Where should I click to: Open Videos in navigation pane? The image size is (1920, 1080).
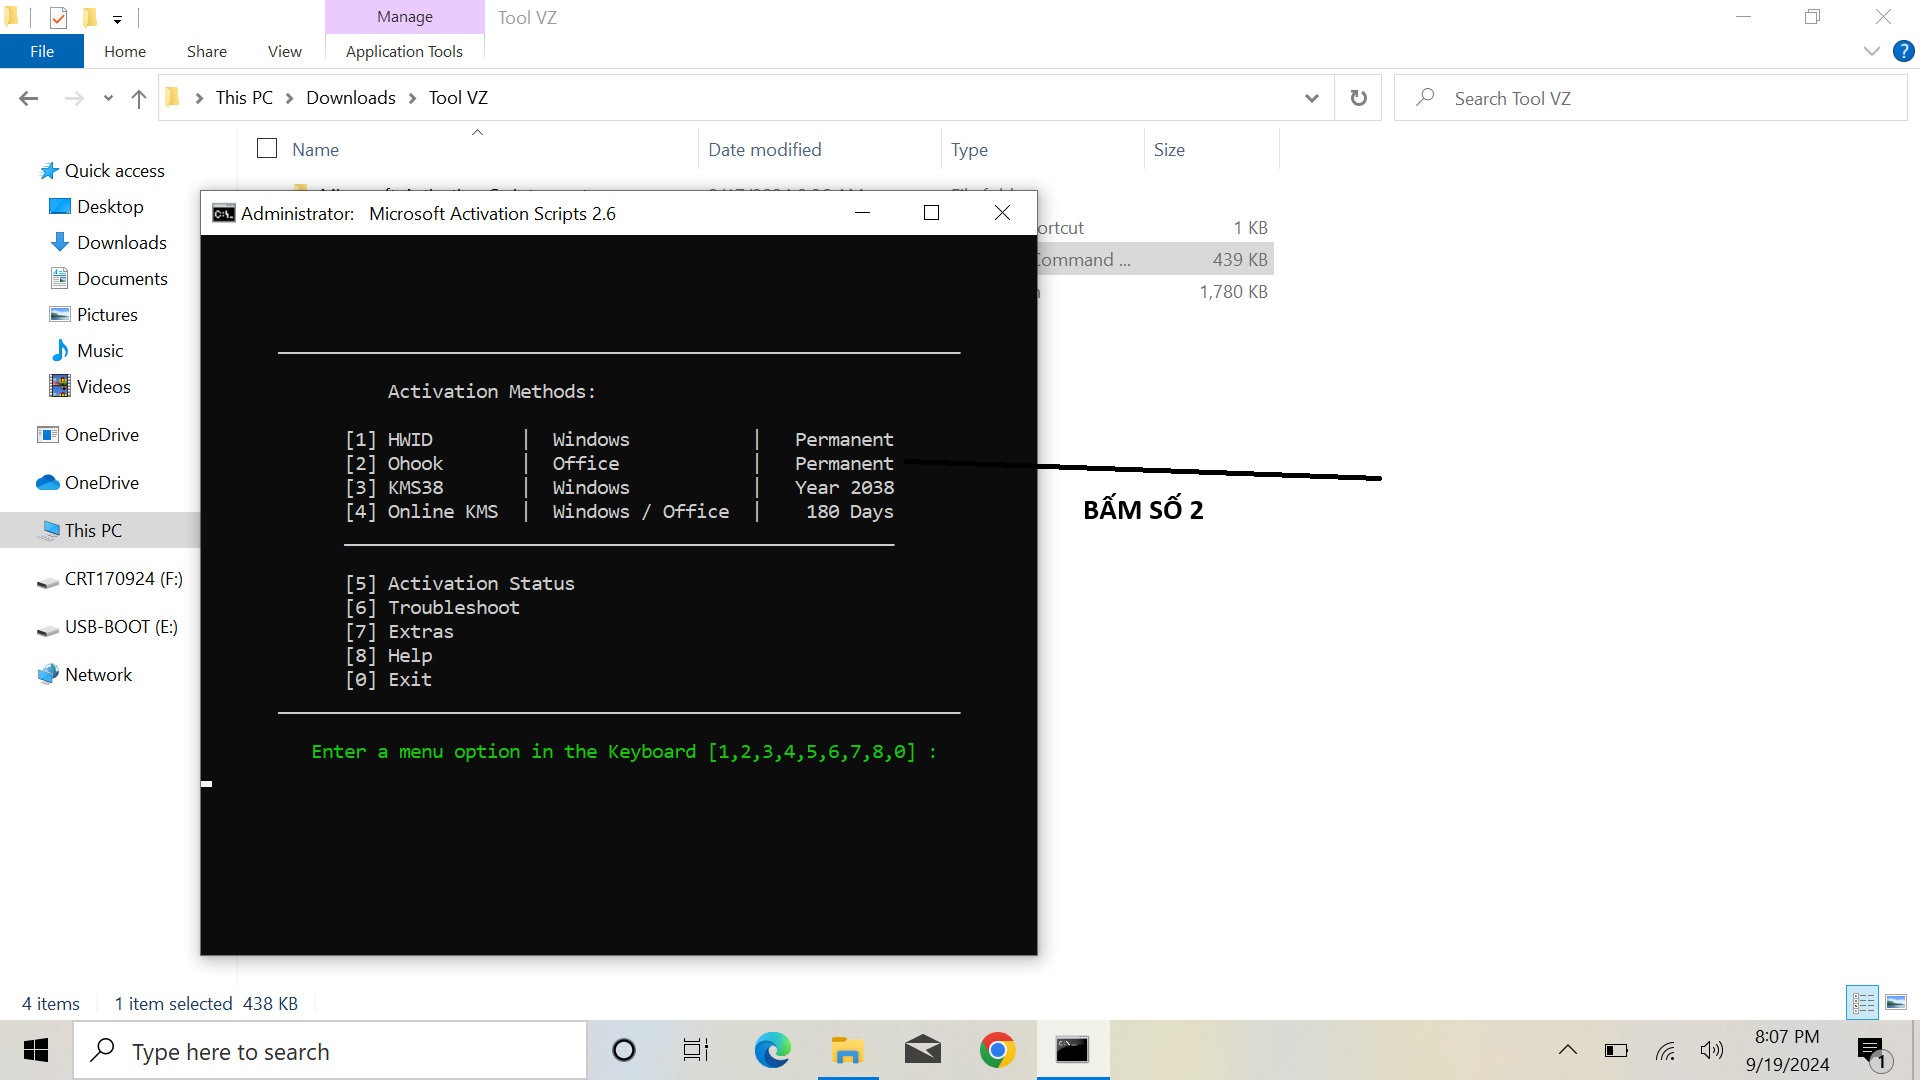pyautogui.click(x=103, y=387)
